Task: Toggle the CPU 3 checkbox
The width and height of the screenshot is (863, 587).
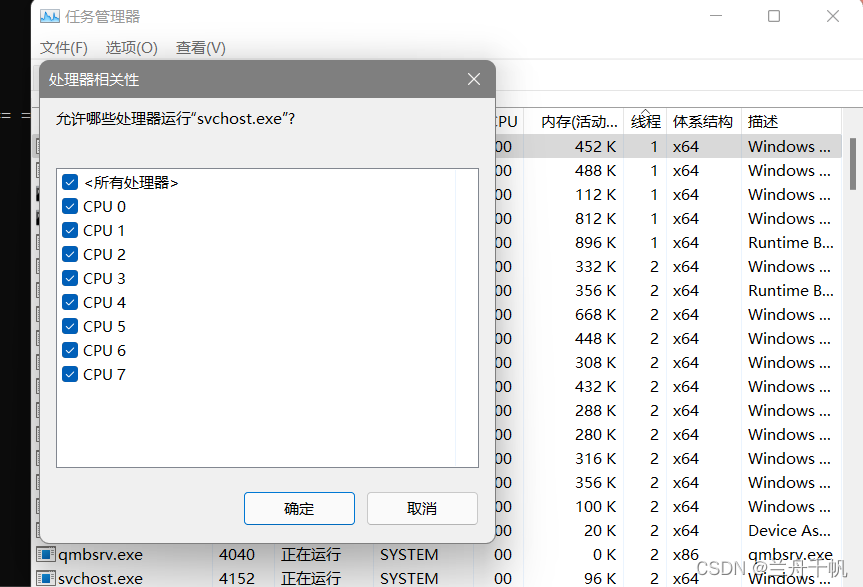Action: coord(70,278)
